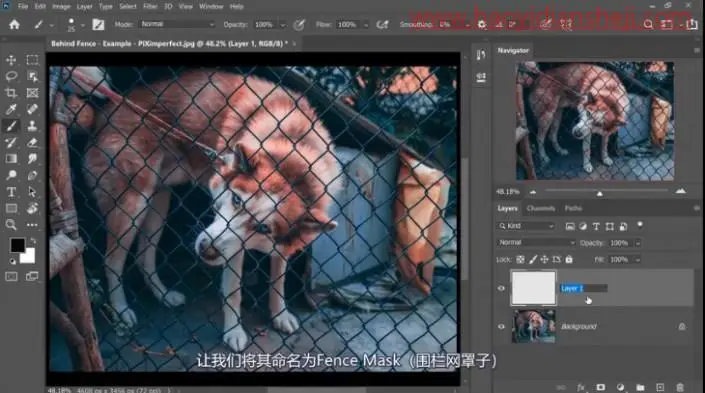Screen dimensions: 705x393
Task: Toggle lock position icon
Action: 544,259
